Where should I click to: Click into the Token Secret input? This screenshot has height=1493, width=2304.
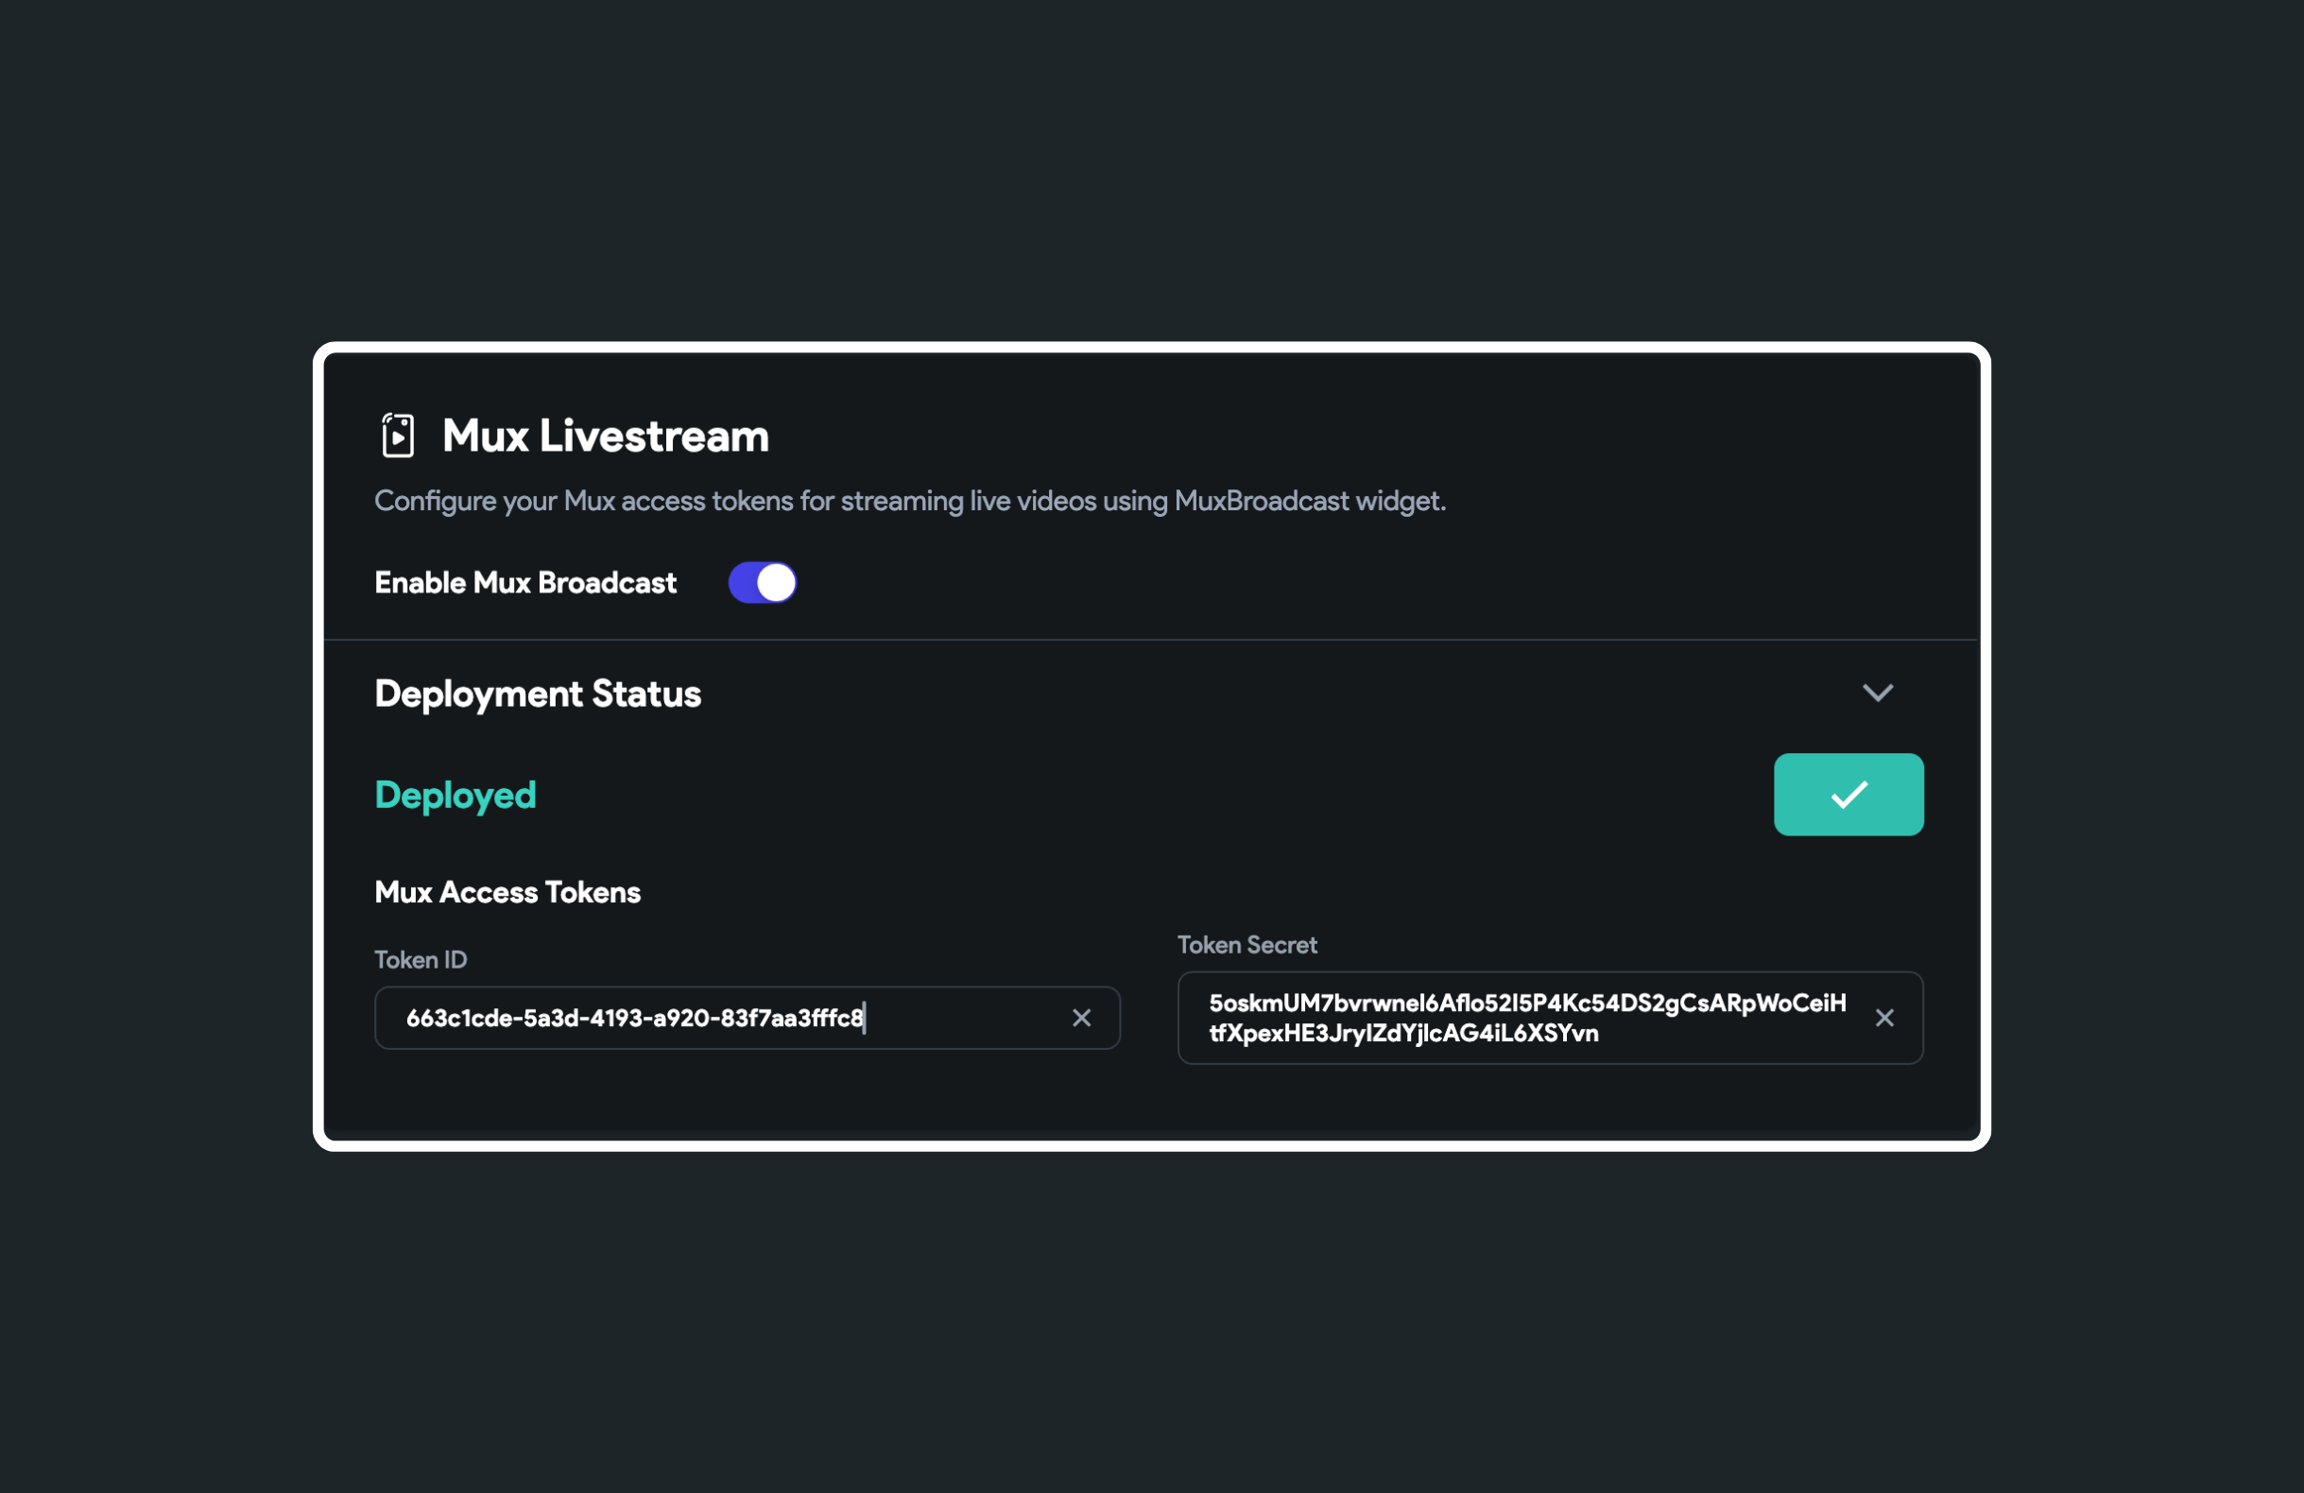coord(1550,1018)
